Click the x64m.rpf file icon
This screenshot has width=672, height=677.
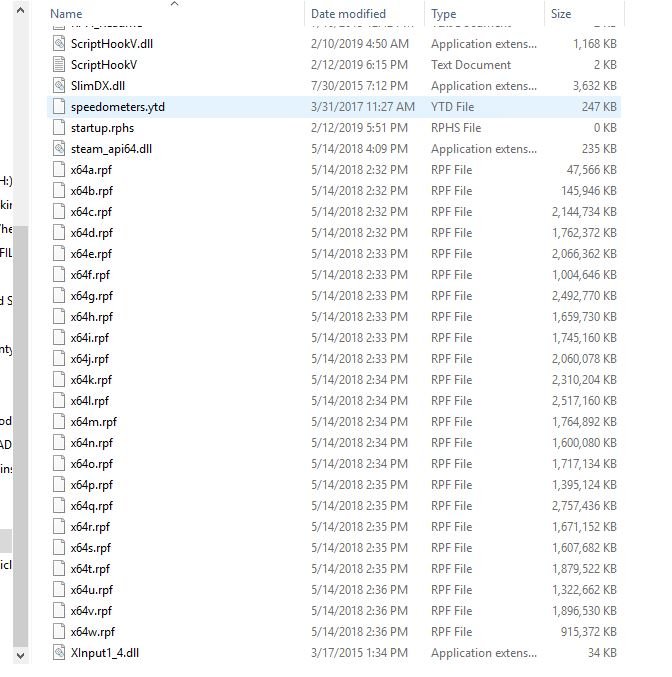click(x=59, y=422)
